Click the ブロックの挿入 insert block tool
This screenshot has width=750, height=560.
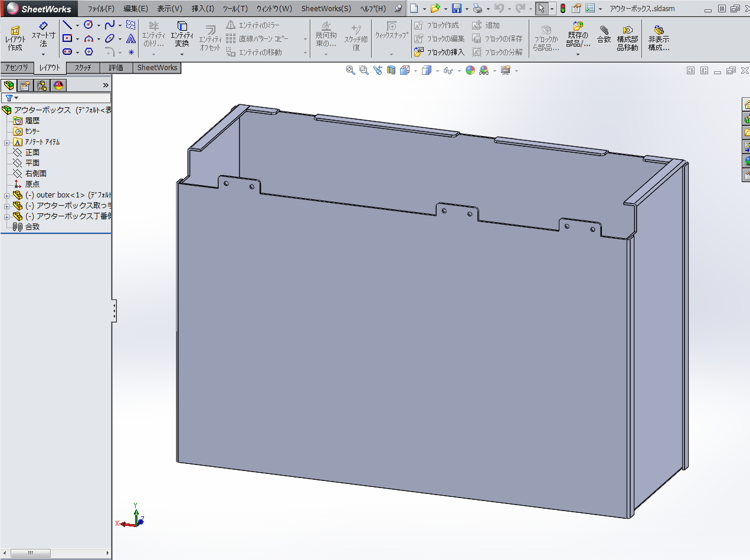pos(440,52)
